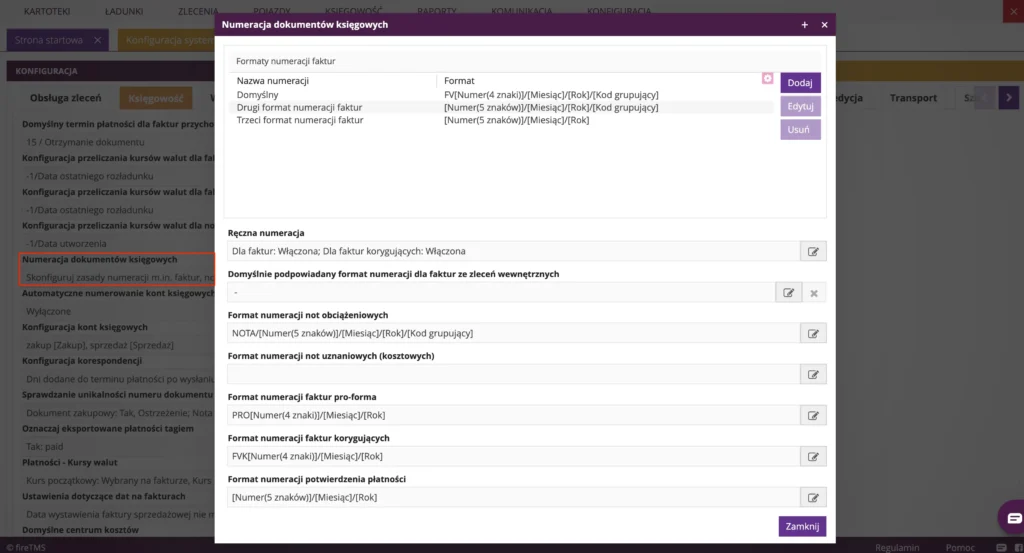Click the plus icon in dialog header
Viewport: 1024px width, 553px height.
[x=805, y=25]
